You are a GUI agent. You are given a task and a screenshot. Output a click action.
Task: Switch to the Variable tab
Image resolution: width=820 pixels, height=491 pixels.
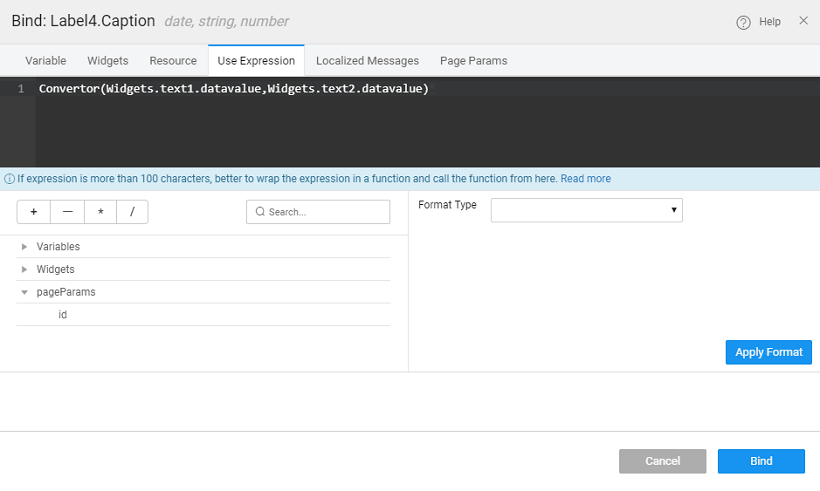pyautogui.click(x=46, y=61)
